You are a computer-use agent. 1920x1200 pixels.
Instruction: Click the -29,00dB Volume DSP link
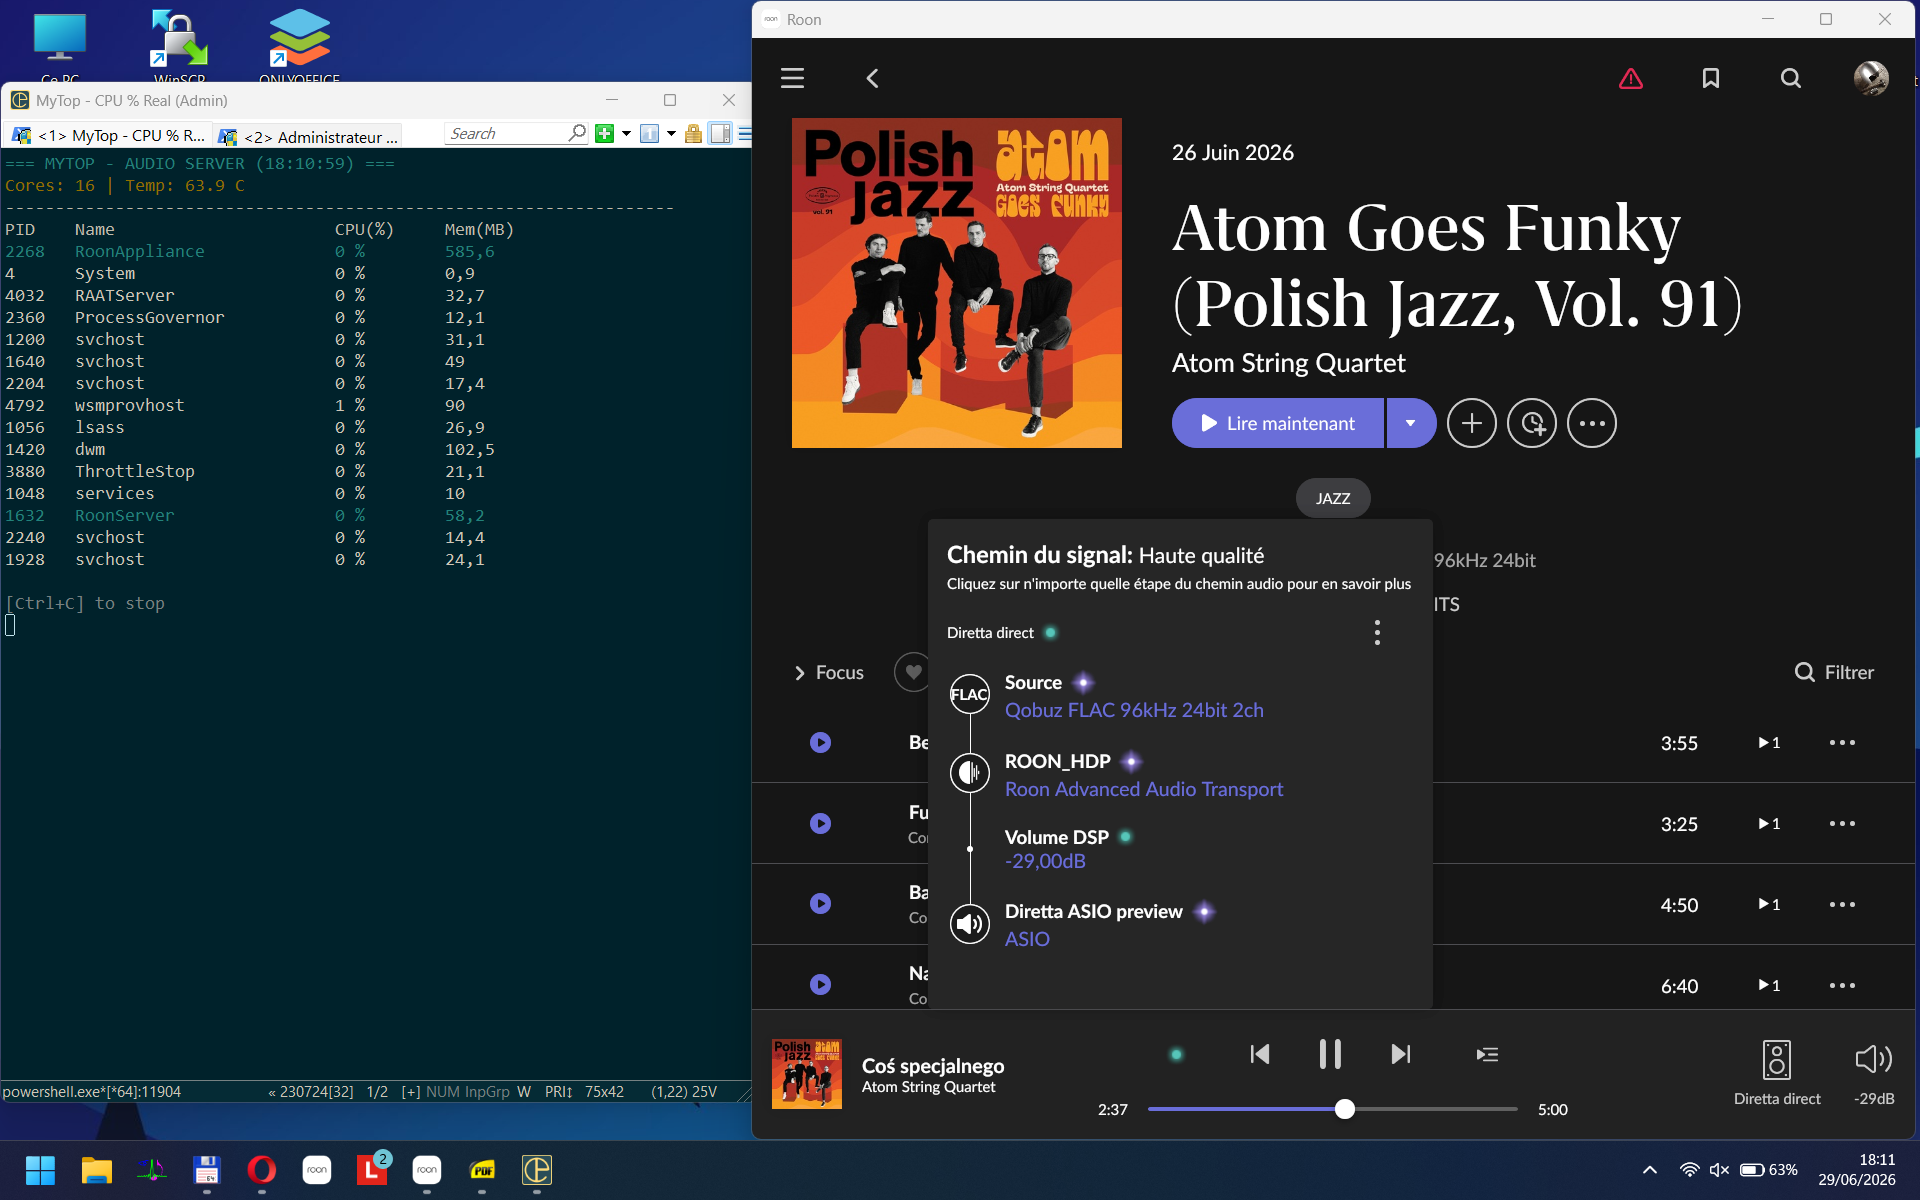click(x=1045, y=861)
